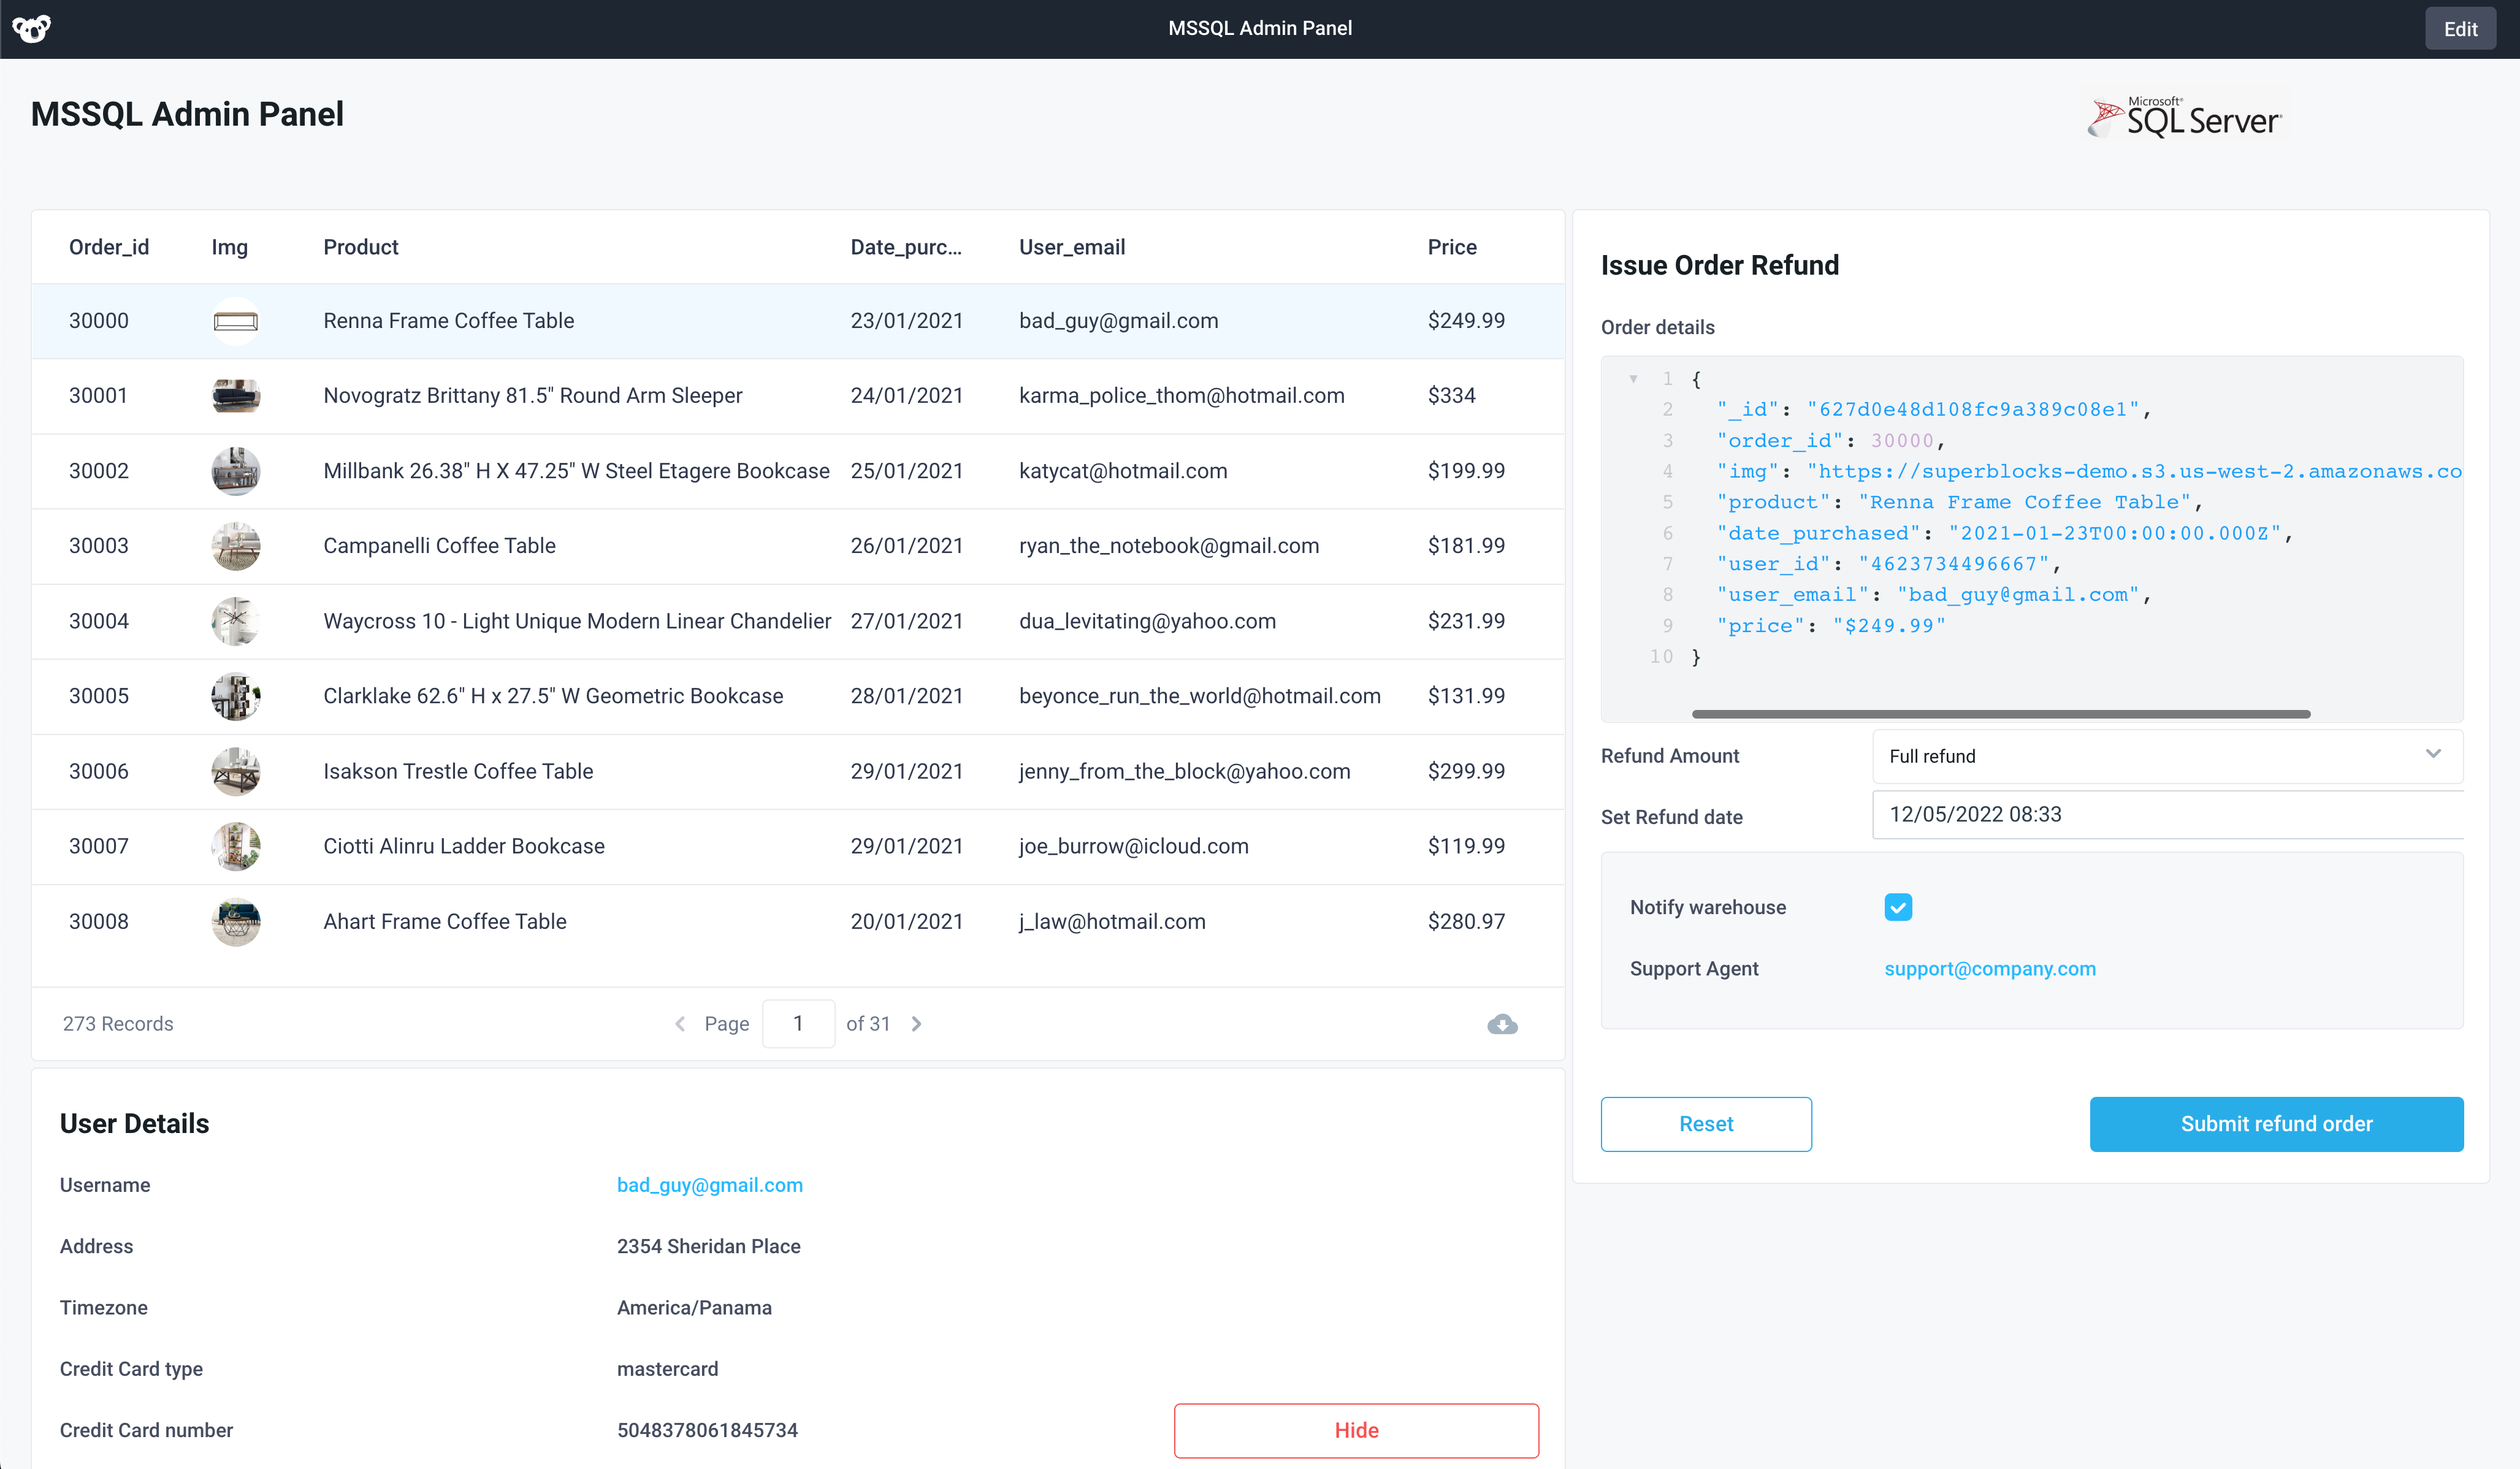Open Renna Frame Coffee Table thumbnail
Viewport: 2520px width, 1469px height.
[x=236, y=321]
